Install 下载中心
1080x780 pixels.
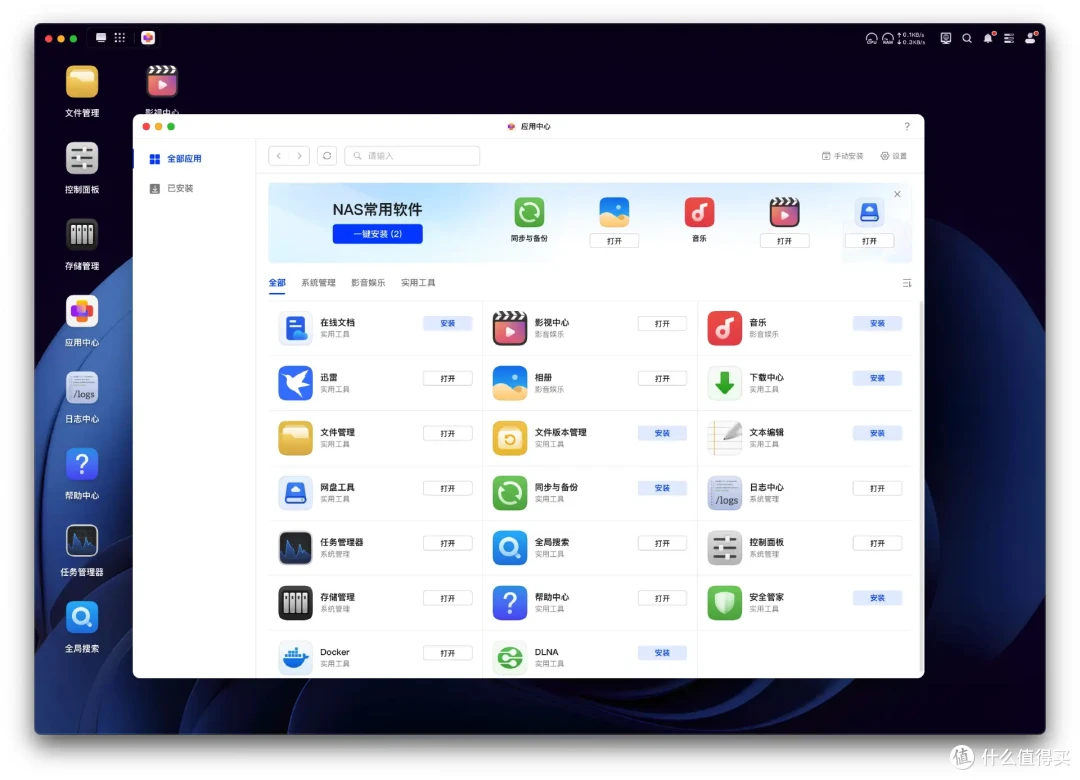click(877, 378)
